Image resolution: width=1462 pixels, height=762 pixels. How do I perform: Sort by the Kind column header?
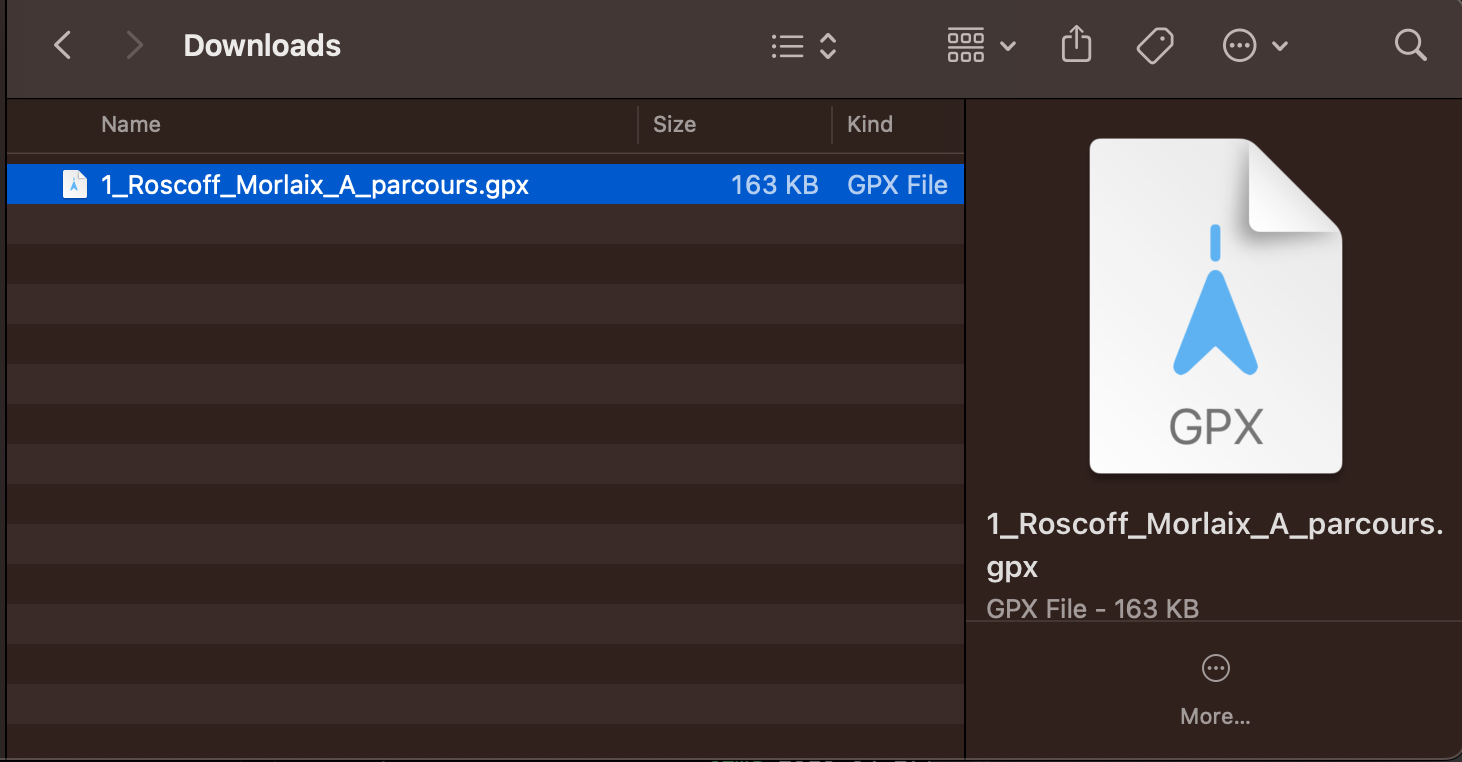pos(870,124)
